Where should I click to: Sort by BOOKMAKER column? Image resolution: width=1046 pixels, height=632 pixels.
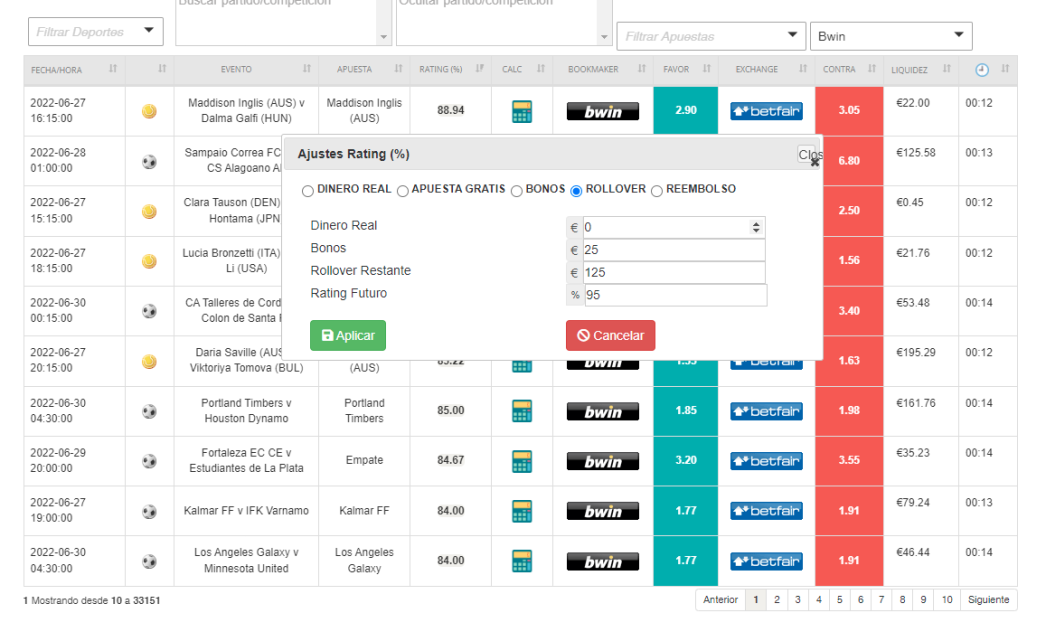point(642,69)
